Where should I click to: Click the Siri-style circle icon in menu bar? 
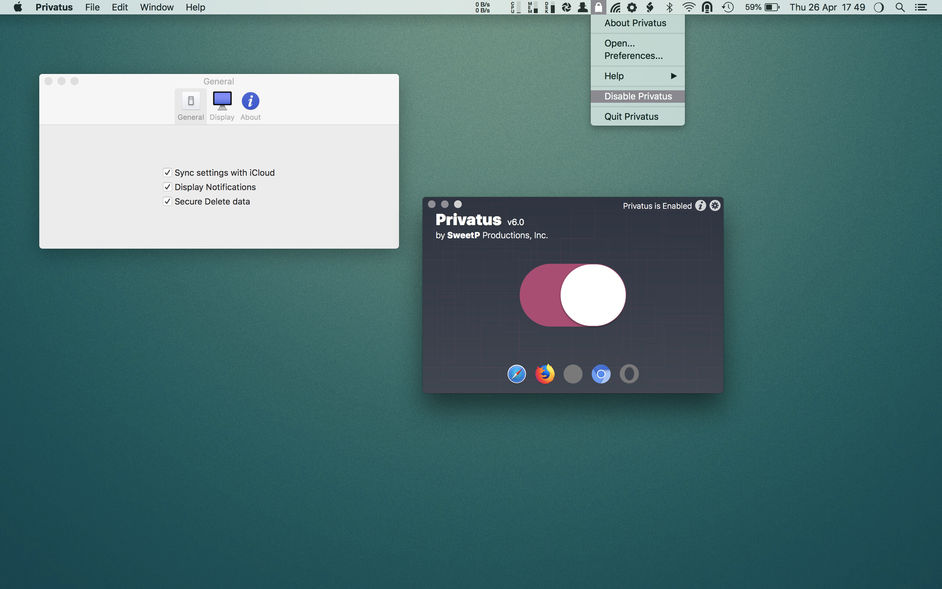(x=878, y=7)
